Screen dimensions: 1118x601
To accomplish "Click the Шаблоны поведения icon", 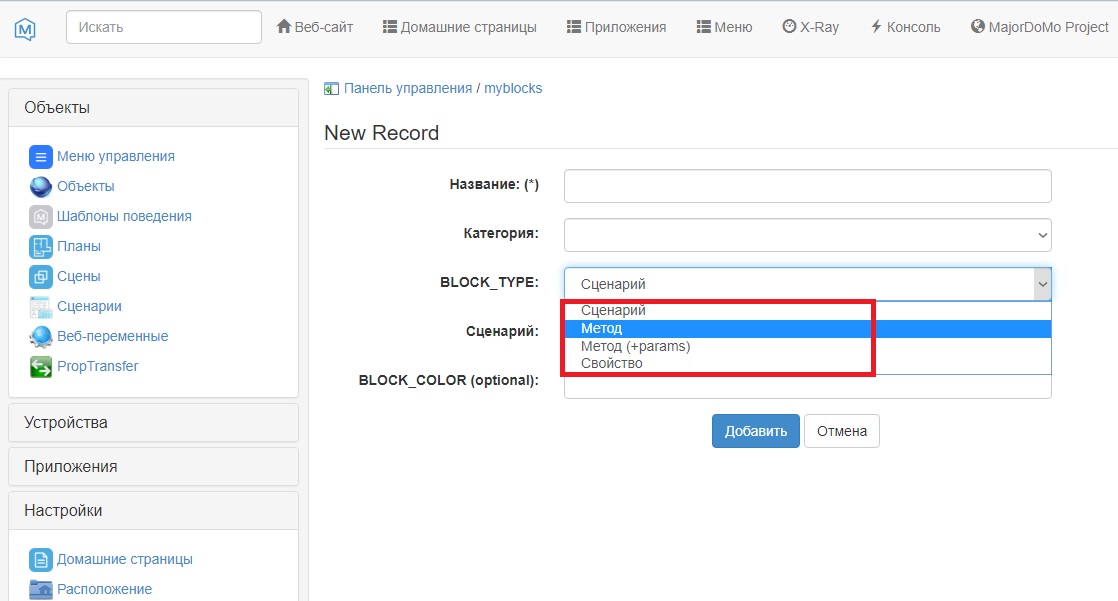I will (x=40, y=217).
